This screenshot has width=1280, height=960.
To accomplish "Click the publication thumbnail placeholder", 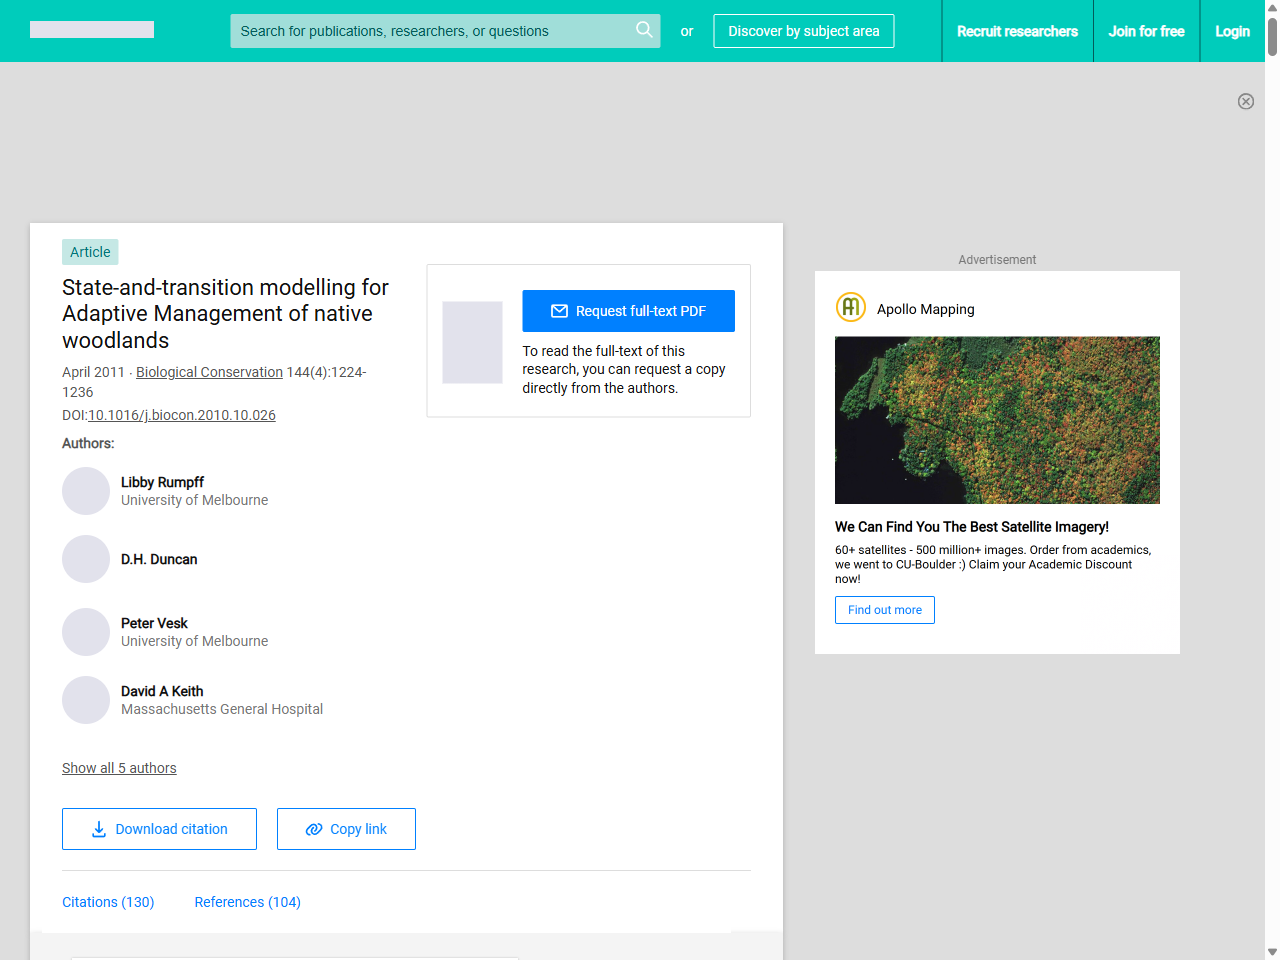I will pos(472,342).
